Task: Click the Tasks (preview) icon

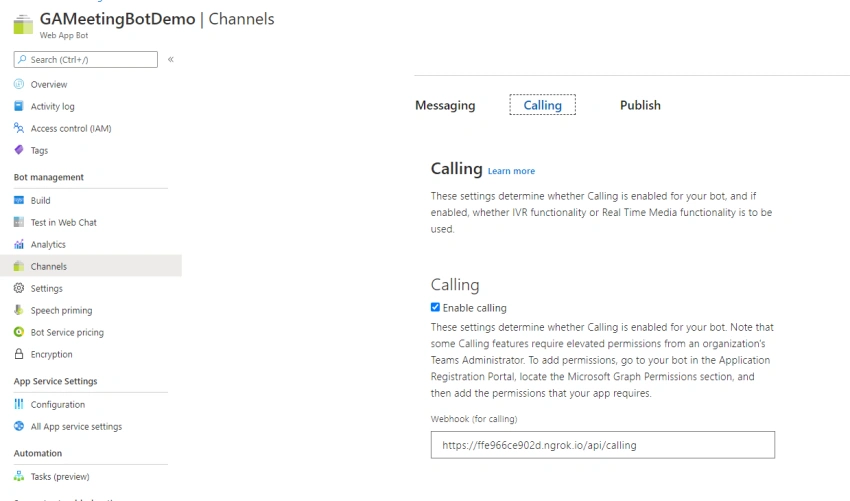Action: click(x=19, y=476)
